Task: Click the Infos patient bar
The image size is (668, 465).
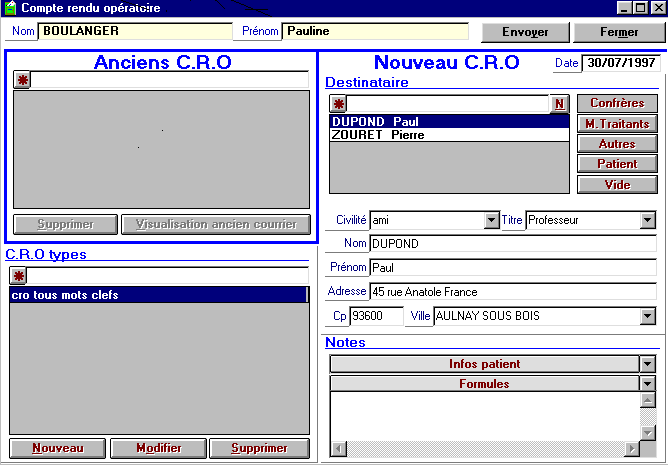Action: click(x=484, y=364)
